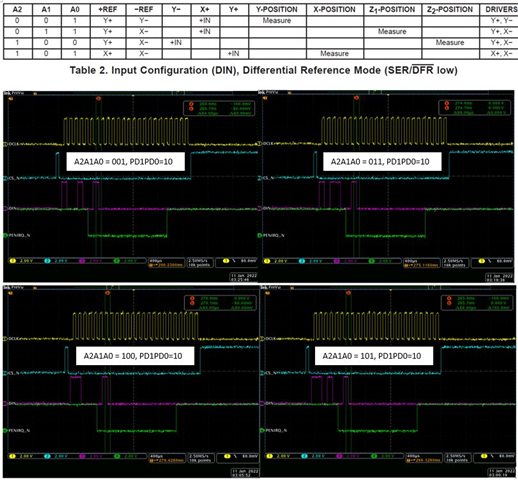Click orange trigger marker atop 100 capture
This screenshot has height=480, width=518.
point(107,293)
